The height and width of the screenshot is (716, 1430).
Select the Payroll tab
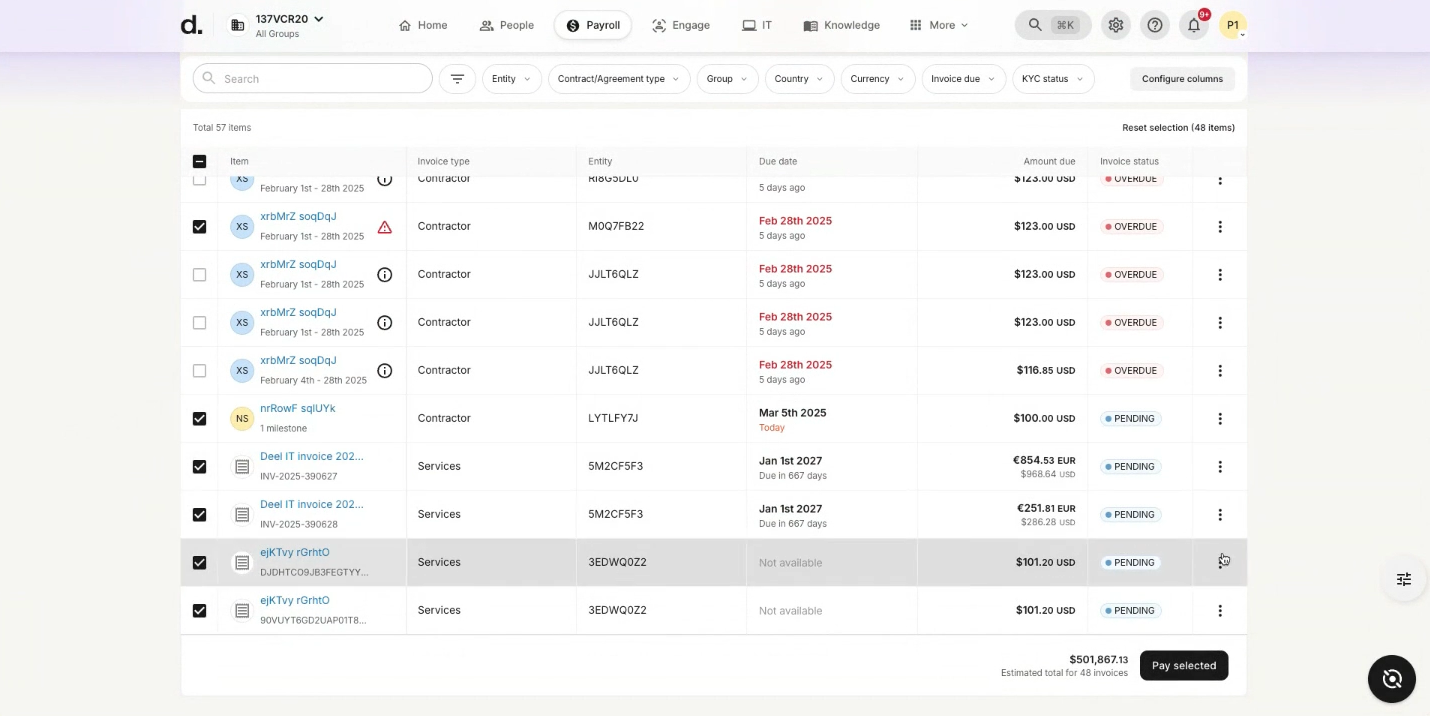pyautogui.click(x=593, y=25)
